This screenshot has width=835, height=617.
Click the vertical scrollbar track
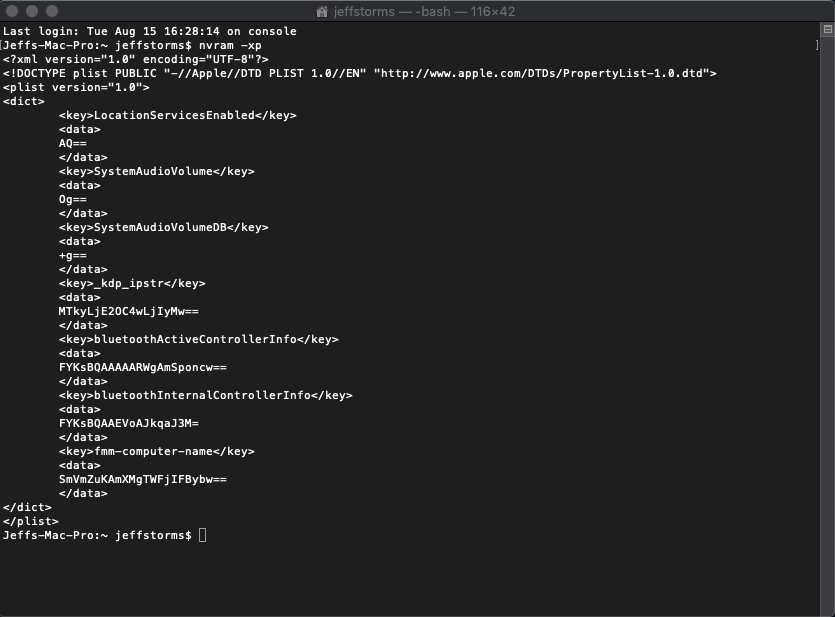[826, 300]
